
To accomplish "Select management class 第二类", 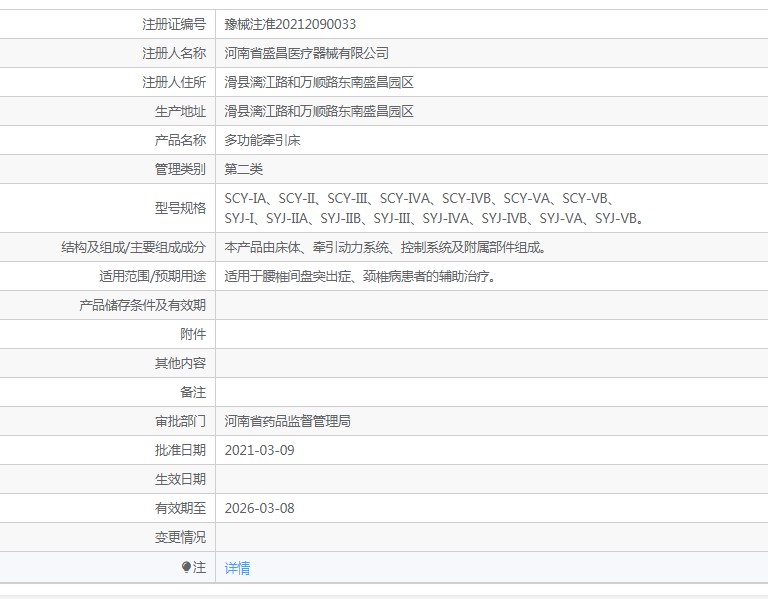I will (243, 169).
